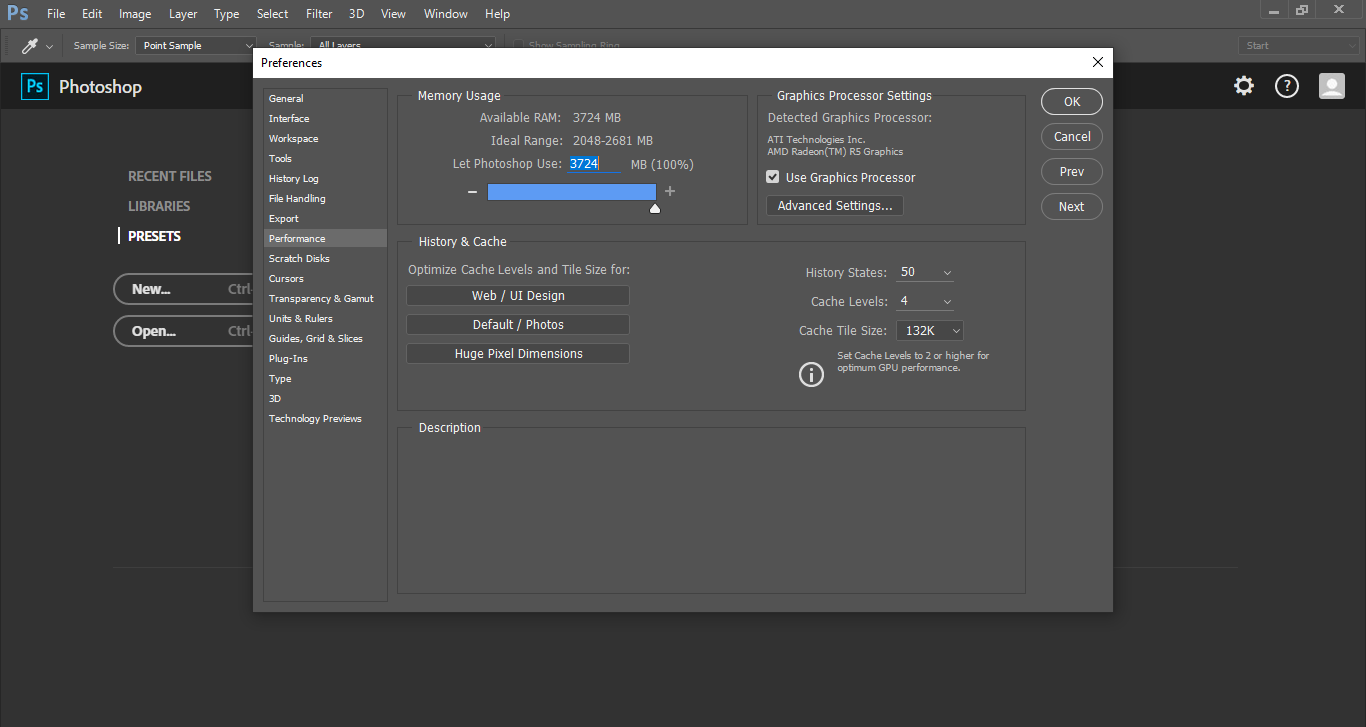The height and width of the screenshot is (727, 1366).
Task: Open Advanced Settings for graphics processor
Action: tap(835, 206)
